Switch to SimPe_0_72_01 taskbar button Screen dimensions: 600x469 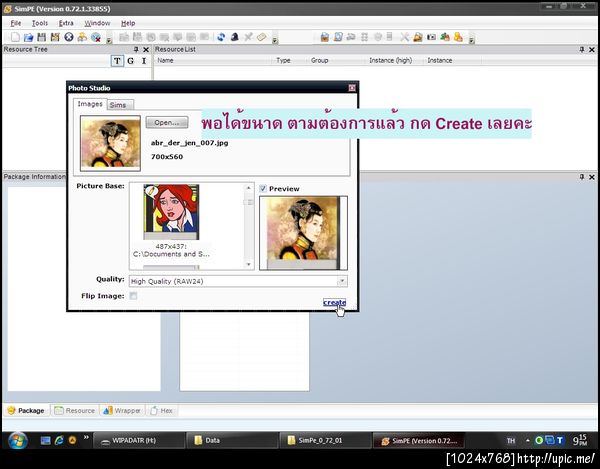(325, 440)
